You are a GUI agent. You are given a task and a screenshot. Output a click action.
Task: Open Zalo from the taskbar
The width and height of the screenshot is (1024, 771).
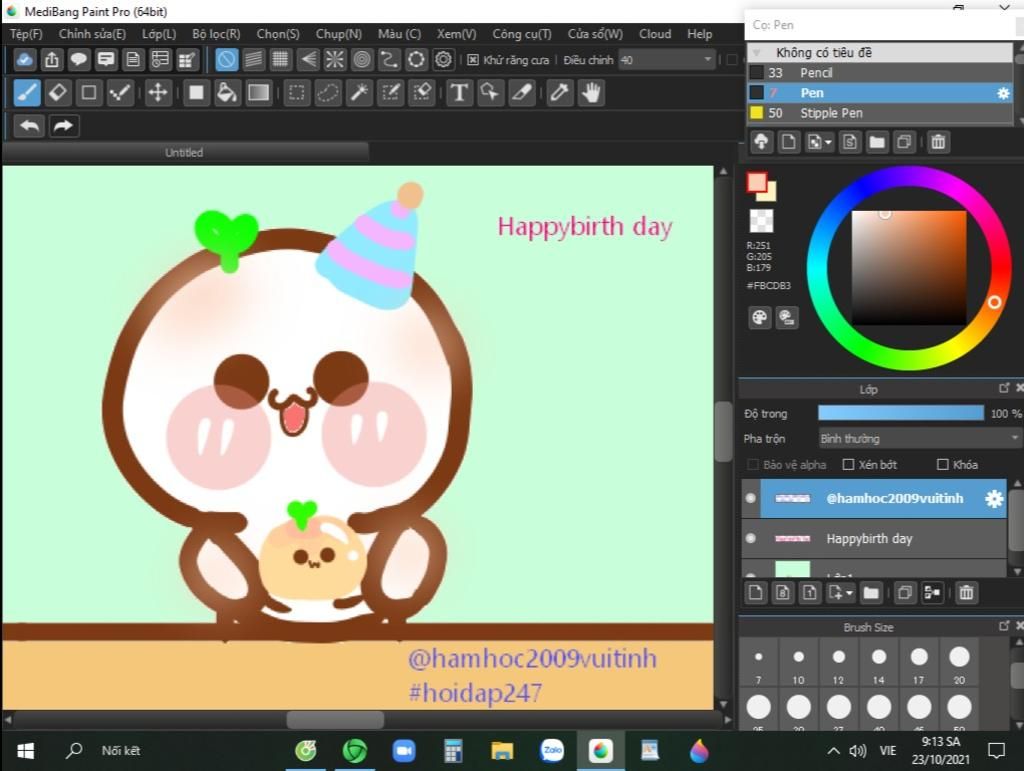[552, 751]
